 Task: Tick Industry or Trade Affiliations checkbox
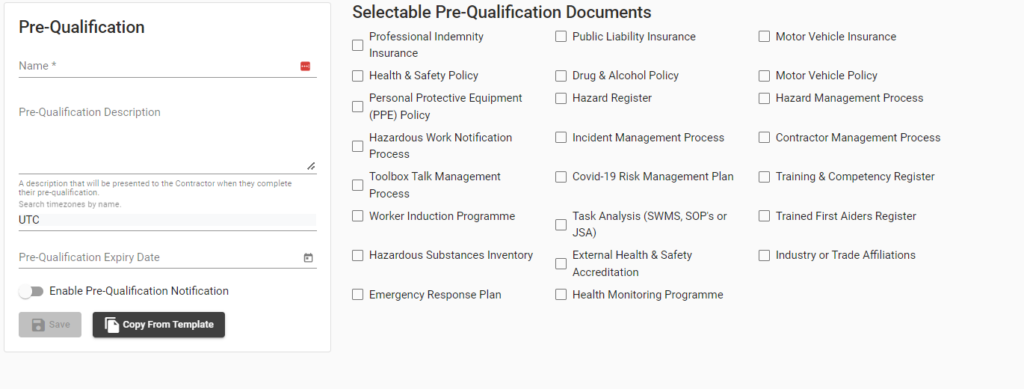(764, 255)
